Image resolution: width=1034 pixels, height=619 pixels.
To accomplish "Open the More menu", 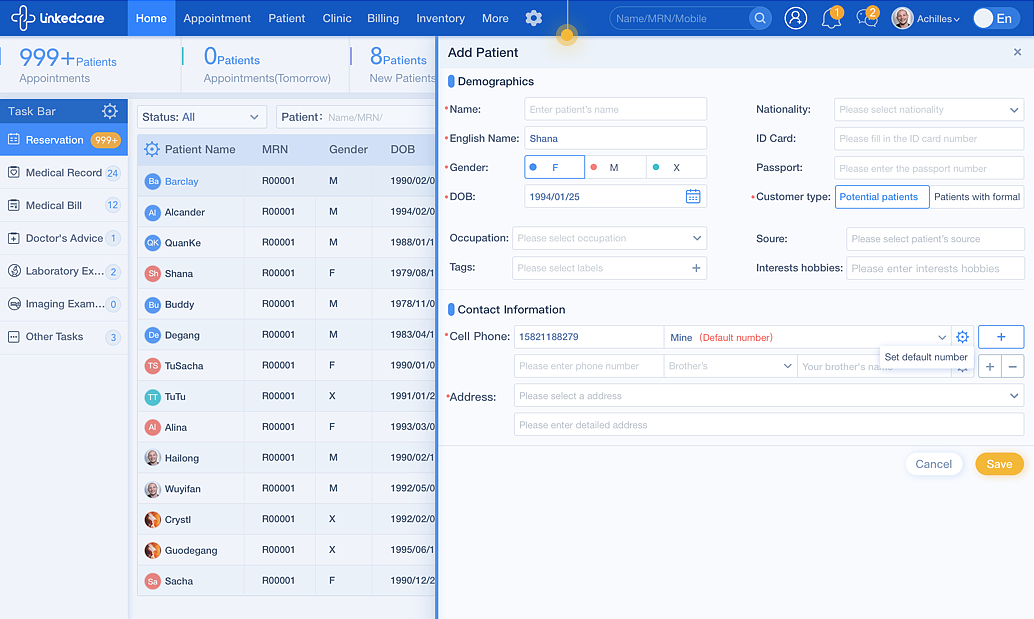I will click(495, 18).
